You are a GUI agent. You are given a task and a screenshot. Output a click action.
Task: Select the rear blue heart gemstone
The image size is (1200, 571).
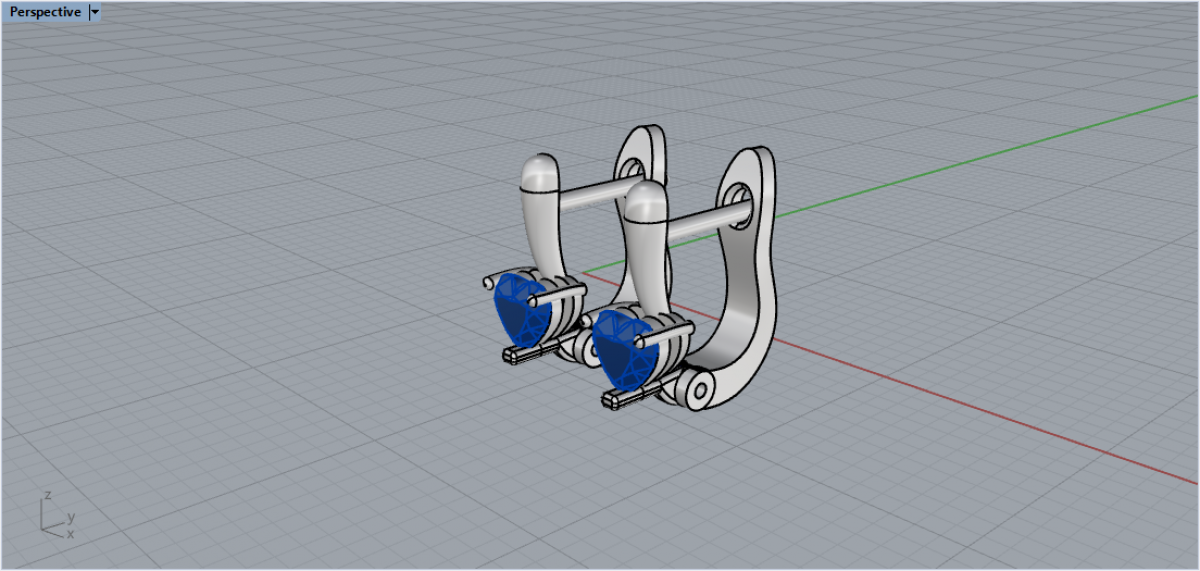[x=521, y=309]
